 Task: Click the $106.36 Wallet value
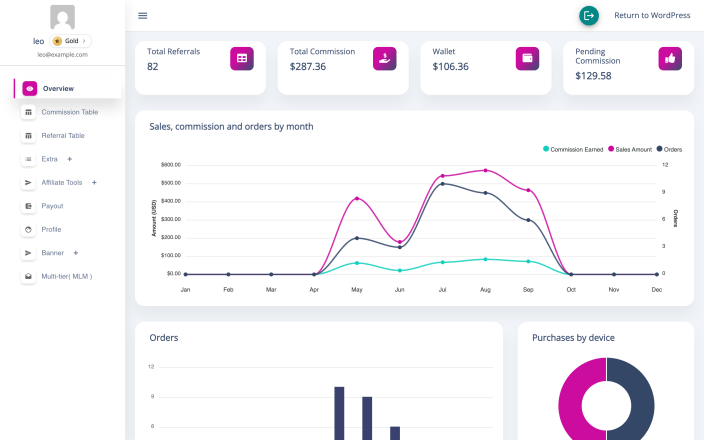[450, 66]
